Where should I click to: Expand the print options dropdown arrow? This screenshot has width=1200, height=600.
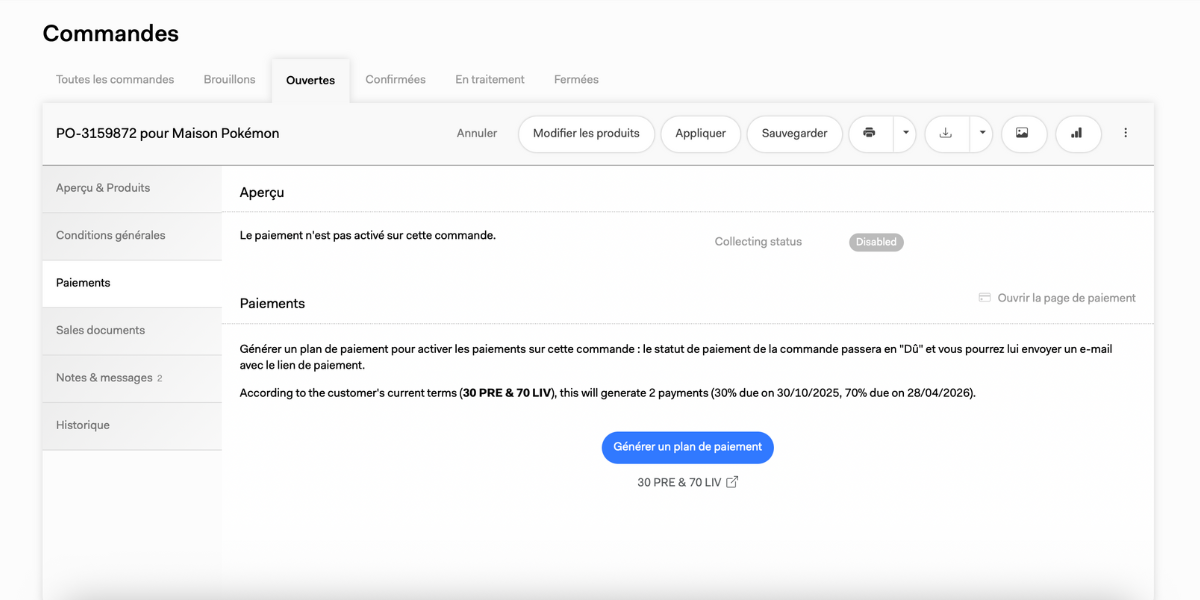[x=904, y=133]
